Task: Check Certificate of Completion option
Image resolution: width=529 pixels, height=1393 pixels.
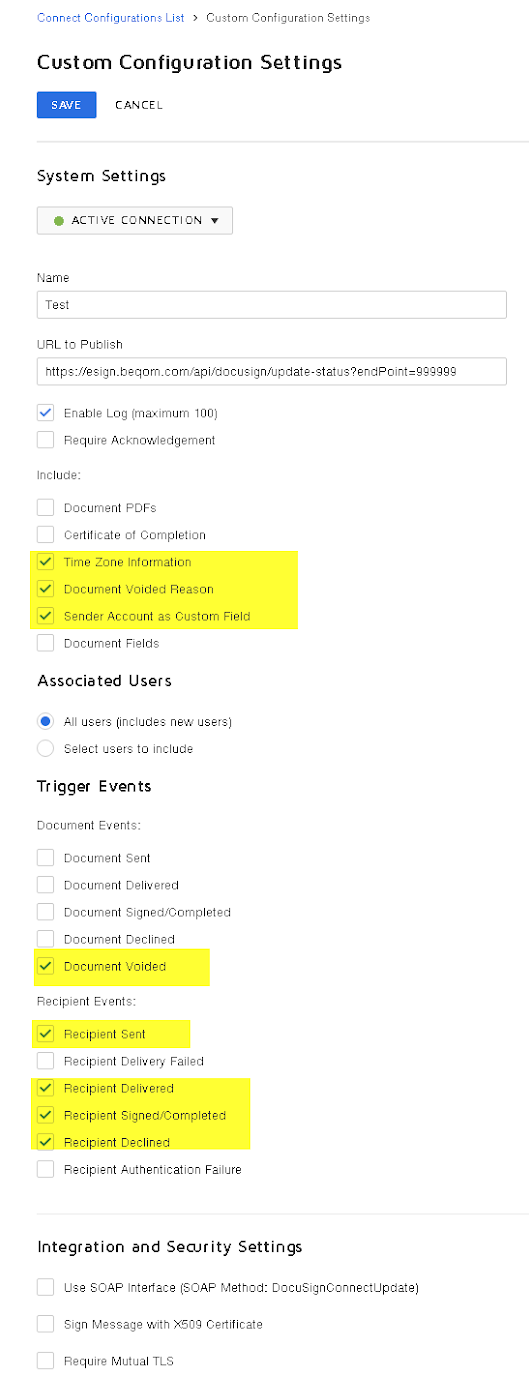Action: coord(45,535)
